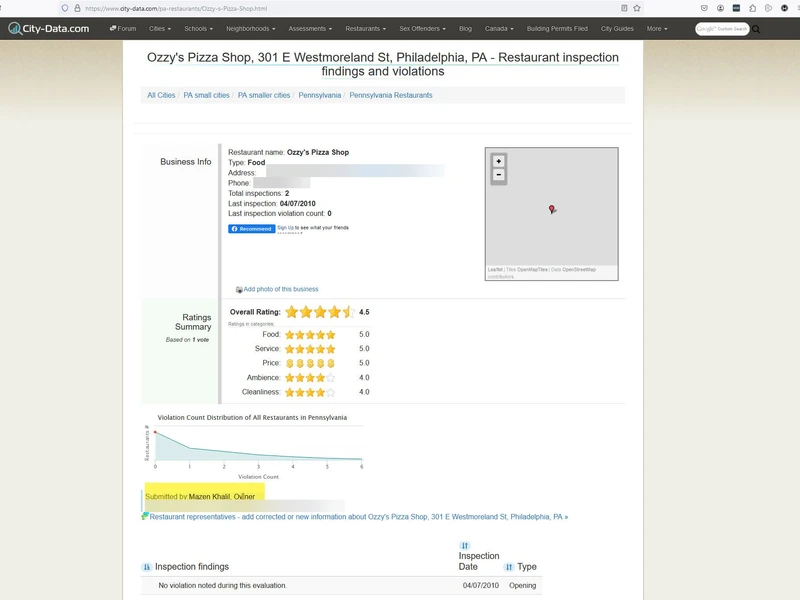The height and width of the screenshot is (600, 800).
Task: Expand the Sex Offenders dropdown menu
Action: (422, 29)
